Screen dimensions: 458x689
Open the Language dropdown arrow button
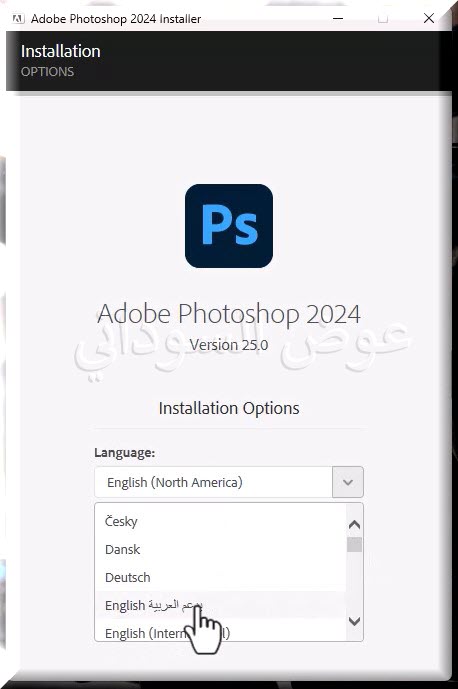click(x=348, y=482)
